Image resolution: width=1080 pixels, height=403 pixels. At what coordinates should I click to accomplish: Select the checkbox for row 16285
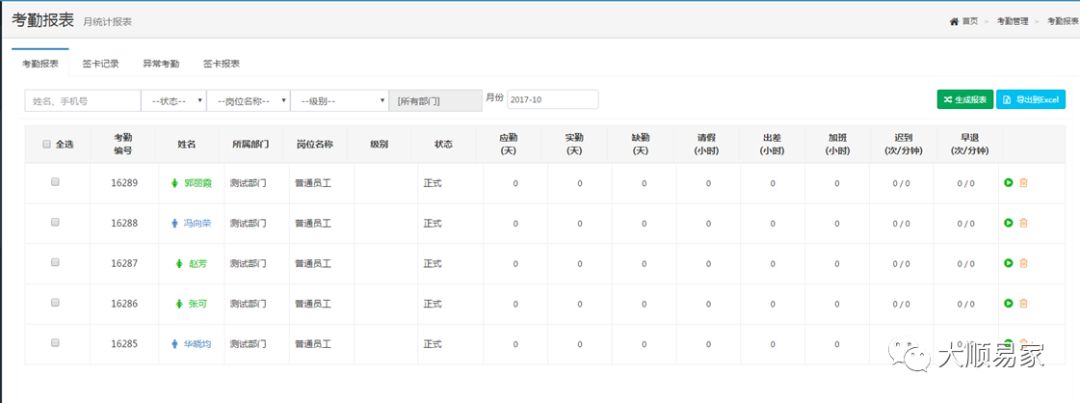(56, 342)
